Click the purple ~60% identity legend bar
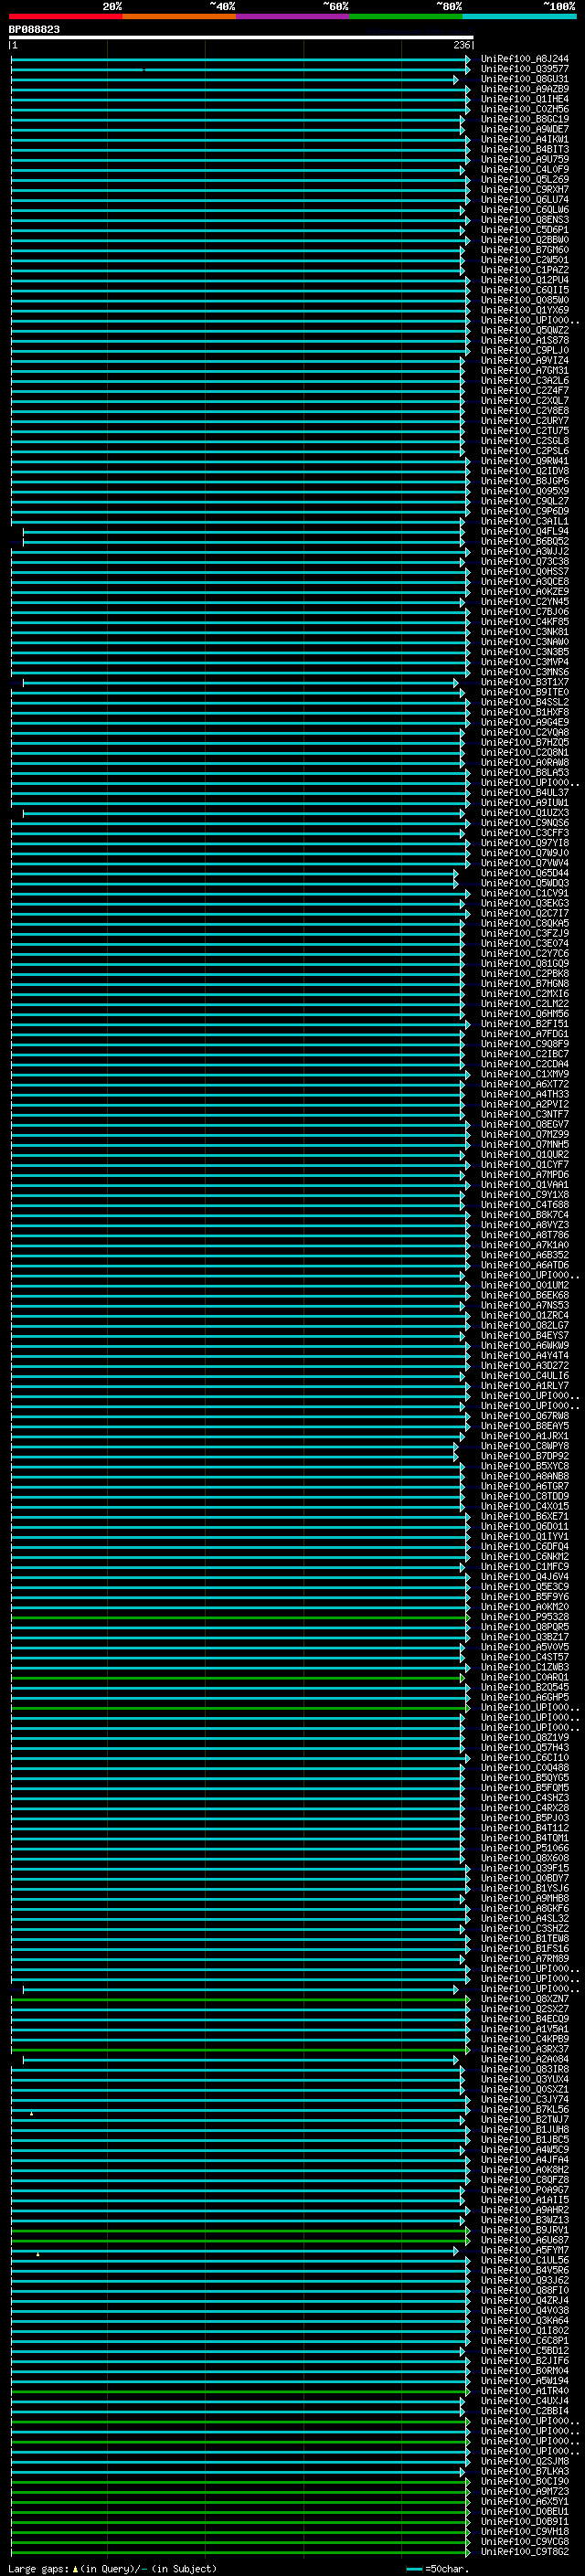The image size is (585, 2576). pyautogui.click(x=292, y=16)
